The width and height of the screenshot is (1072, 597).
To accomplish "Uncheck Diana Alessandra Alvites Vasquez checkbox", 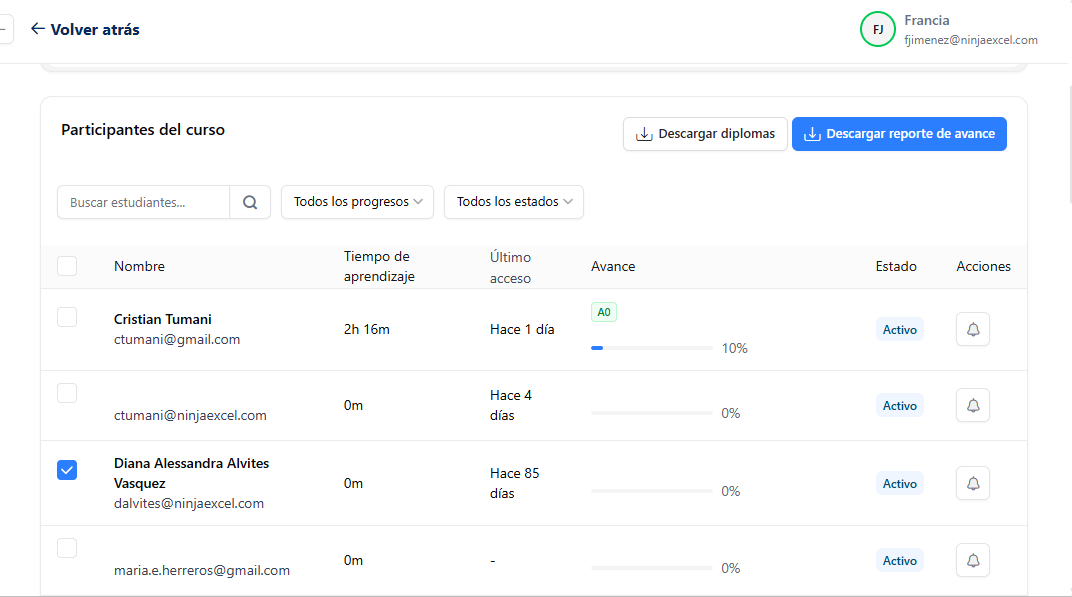I will [67, 470].
